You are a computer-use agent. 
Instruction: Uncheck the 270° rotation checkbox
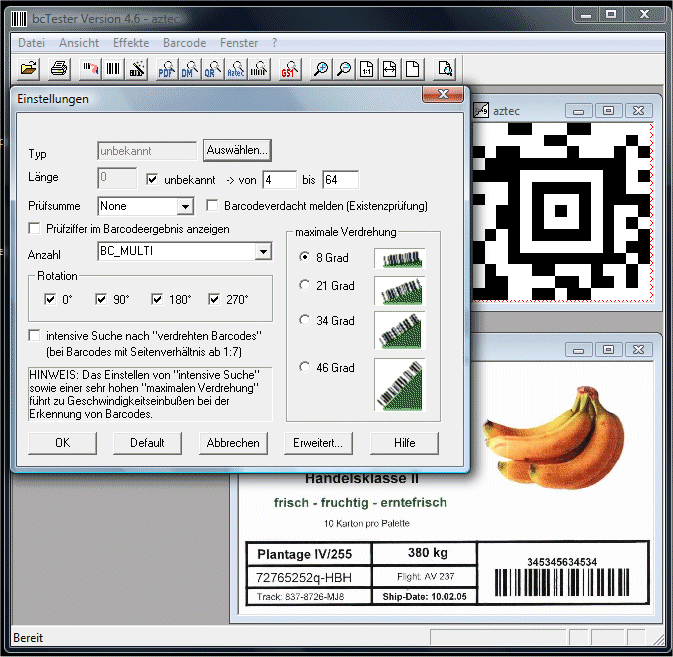[214, 299]
